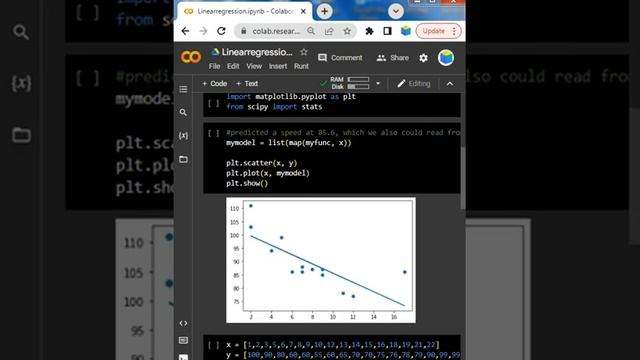Open the Google account avatar
The height and width of the screenshot is (360, 640).
(x=446, y=58)
